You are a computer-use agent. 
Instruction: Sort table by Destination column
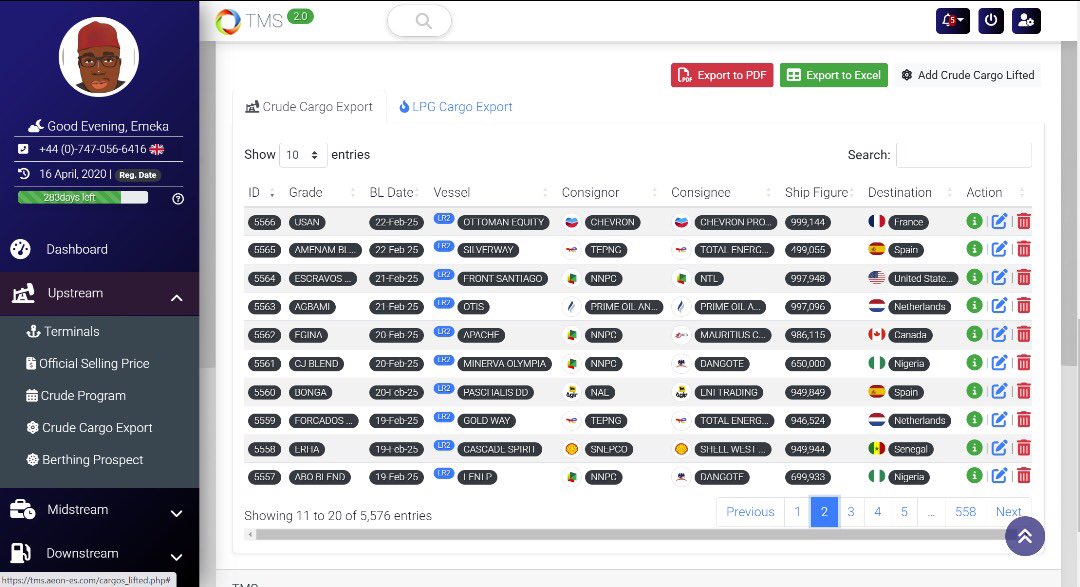(x=909, y=192)
